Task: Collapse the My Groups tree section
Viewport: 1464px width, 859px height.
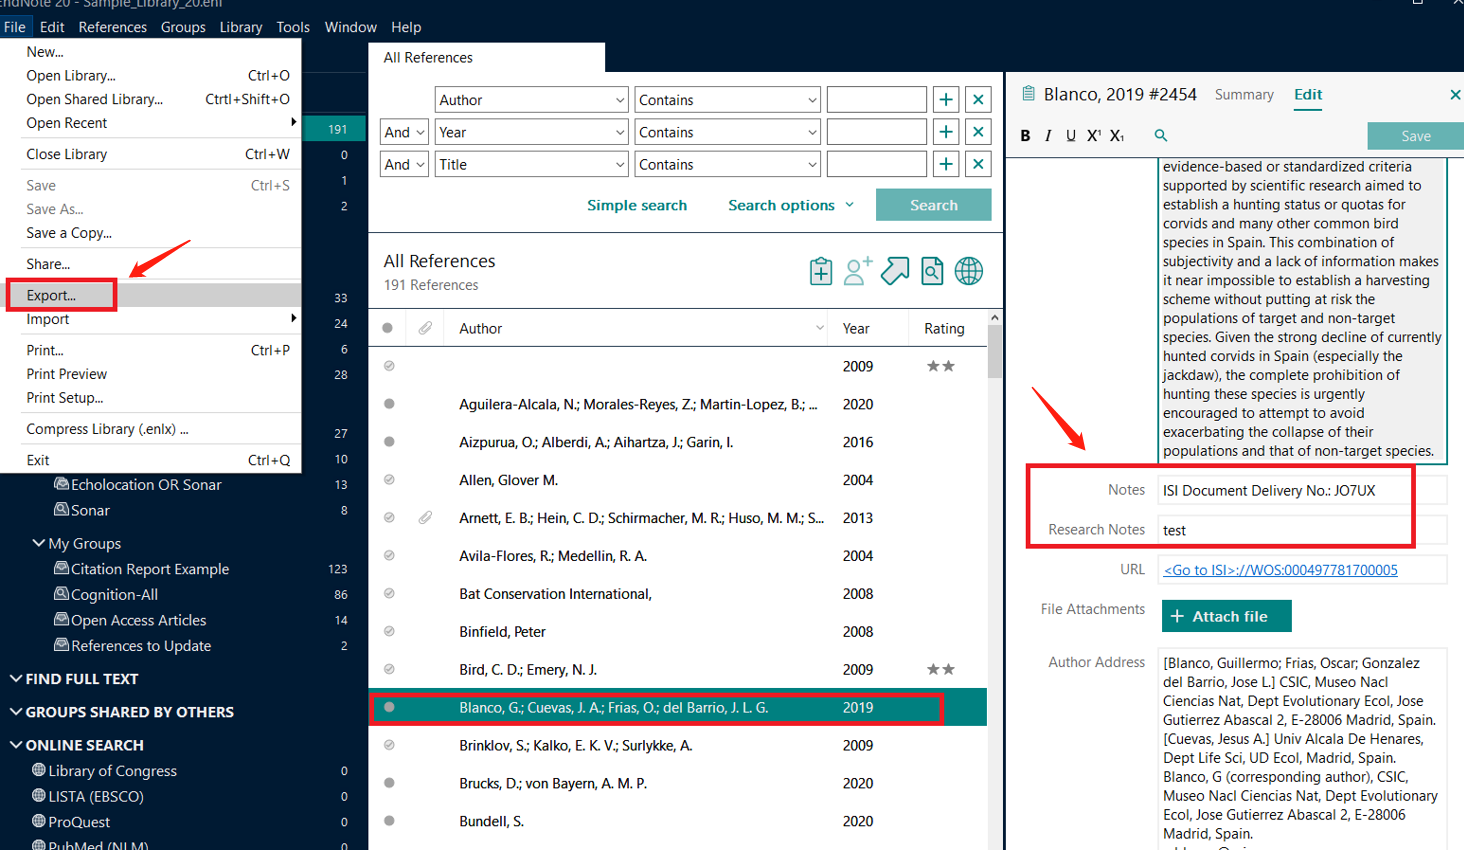Action: tap(38, 543)
